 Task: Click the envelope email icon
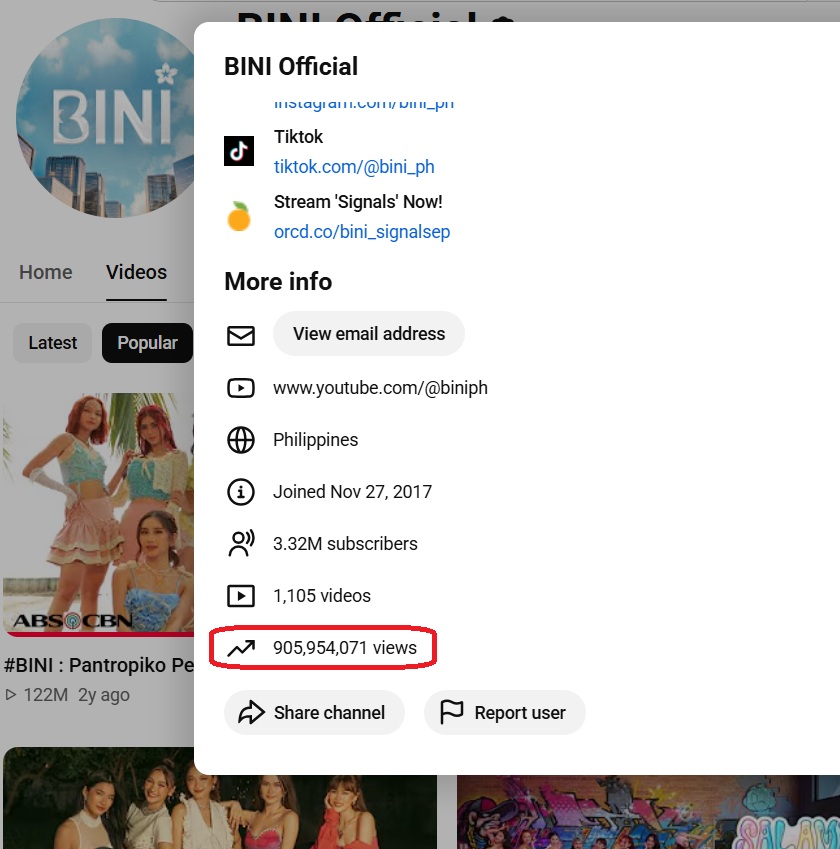[x=240, y=336]
